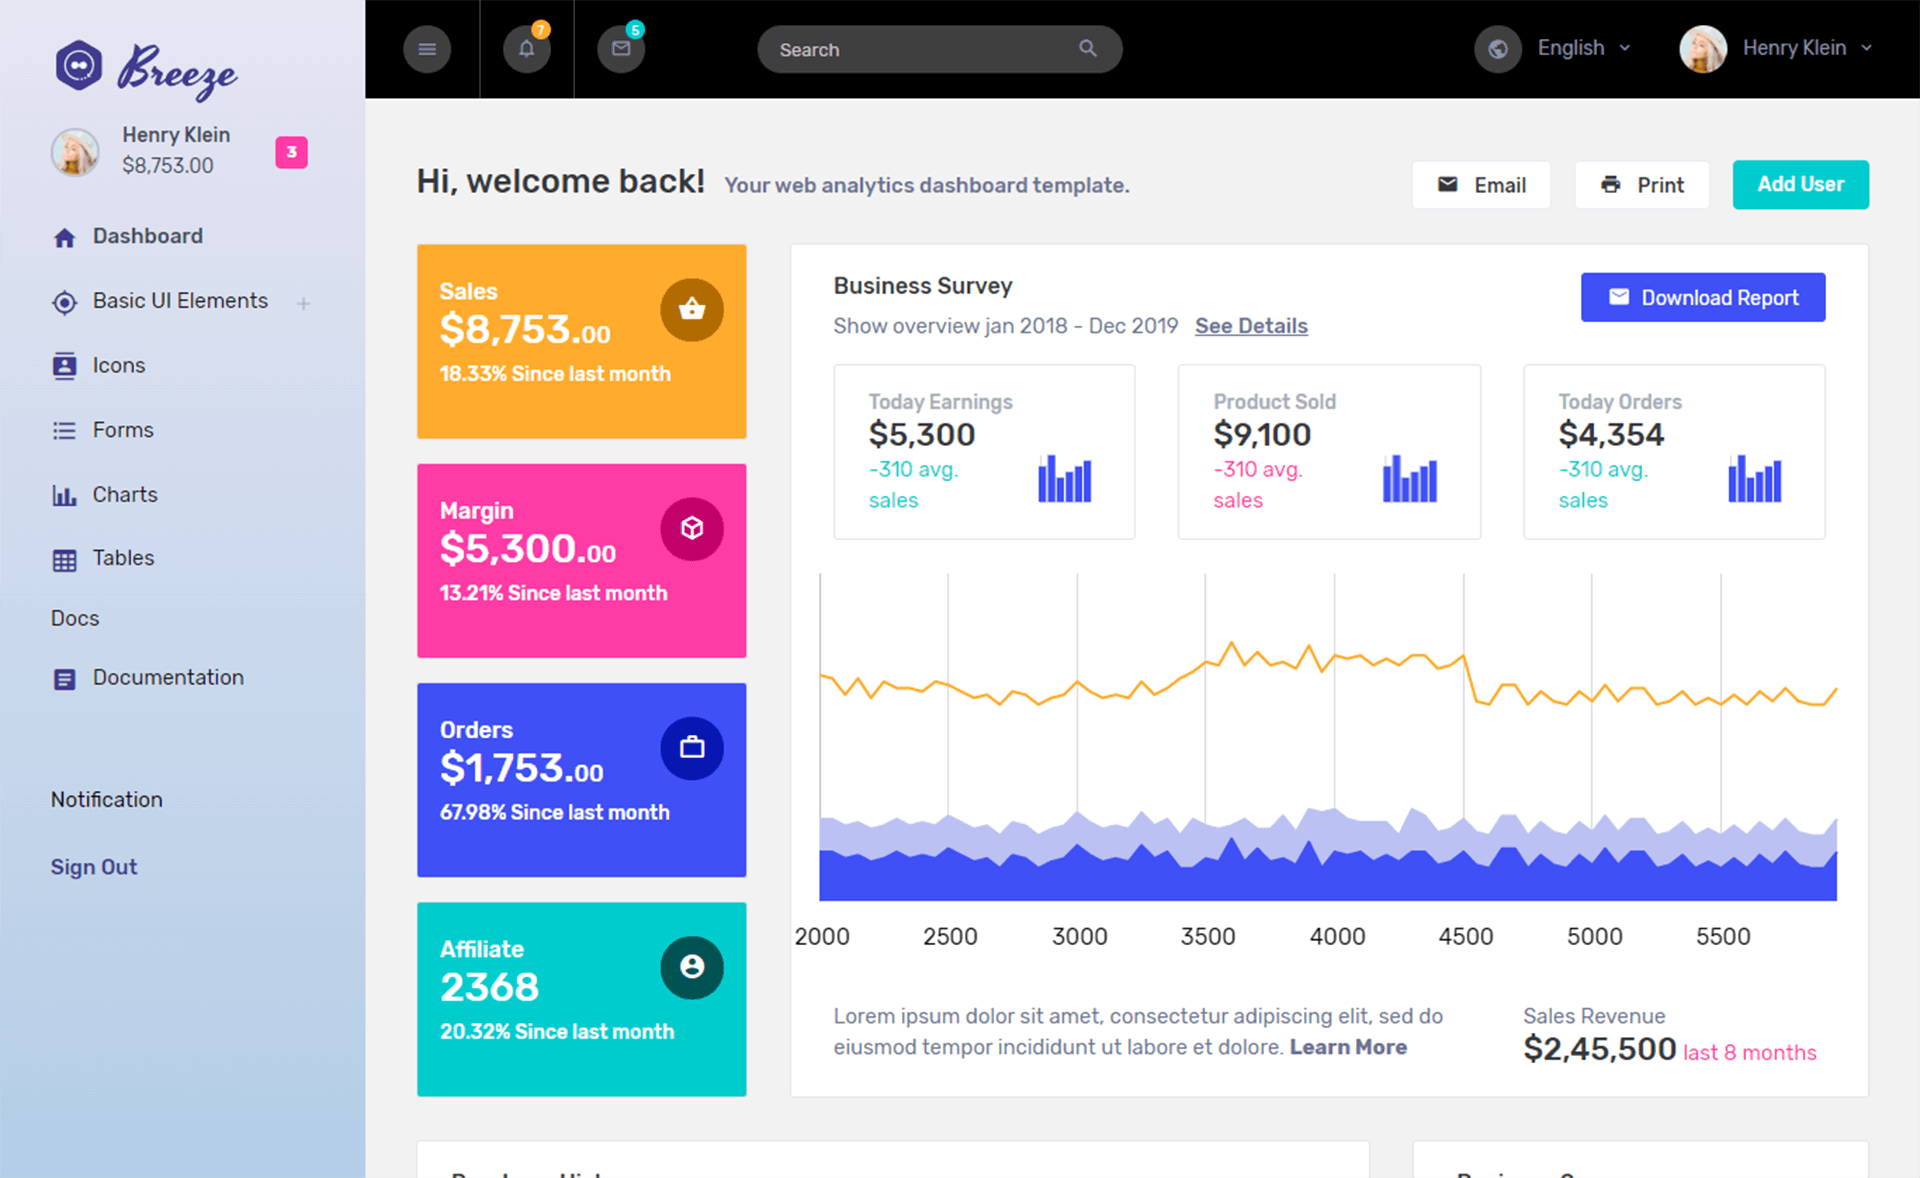Click the Affiliate profile icon
The width and height of the screenshot is (1920, 1178).
[x=691, y=964]
